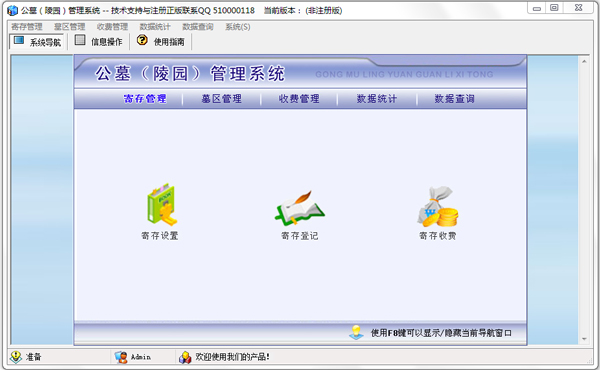
Task: Click the 系统导航 monitor icon
Action: point(19,41)
